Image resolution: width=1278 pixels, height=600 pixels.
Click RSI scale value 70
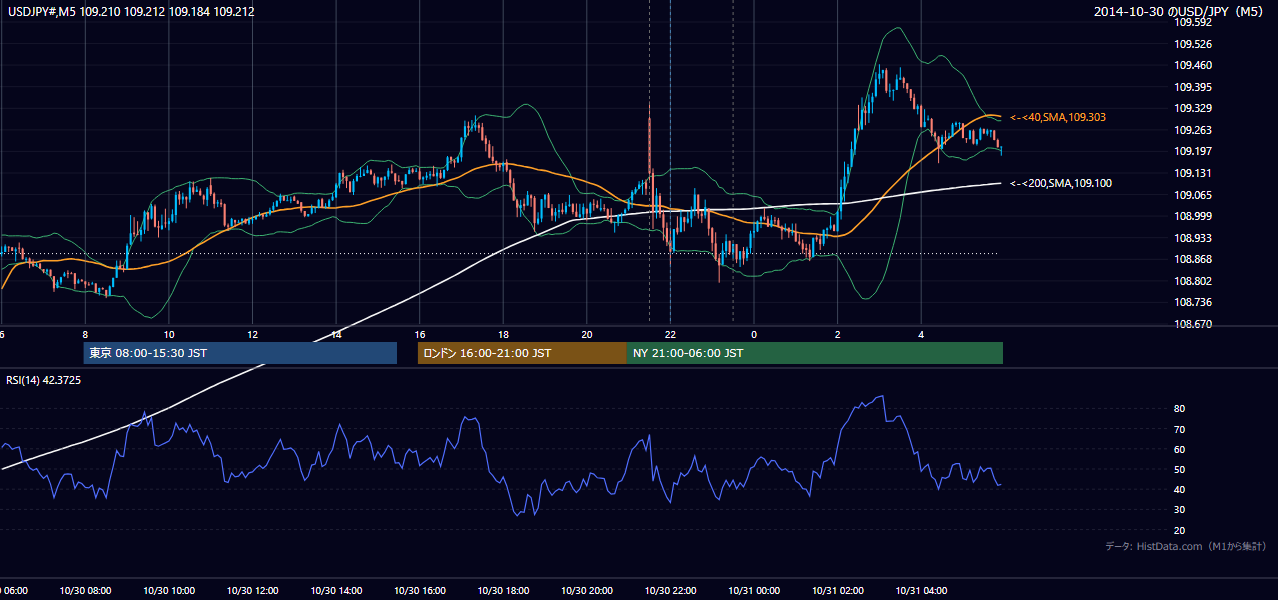click(x=1180, y=429)
